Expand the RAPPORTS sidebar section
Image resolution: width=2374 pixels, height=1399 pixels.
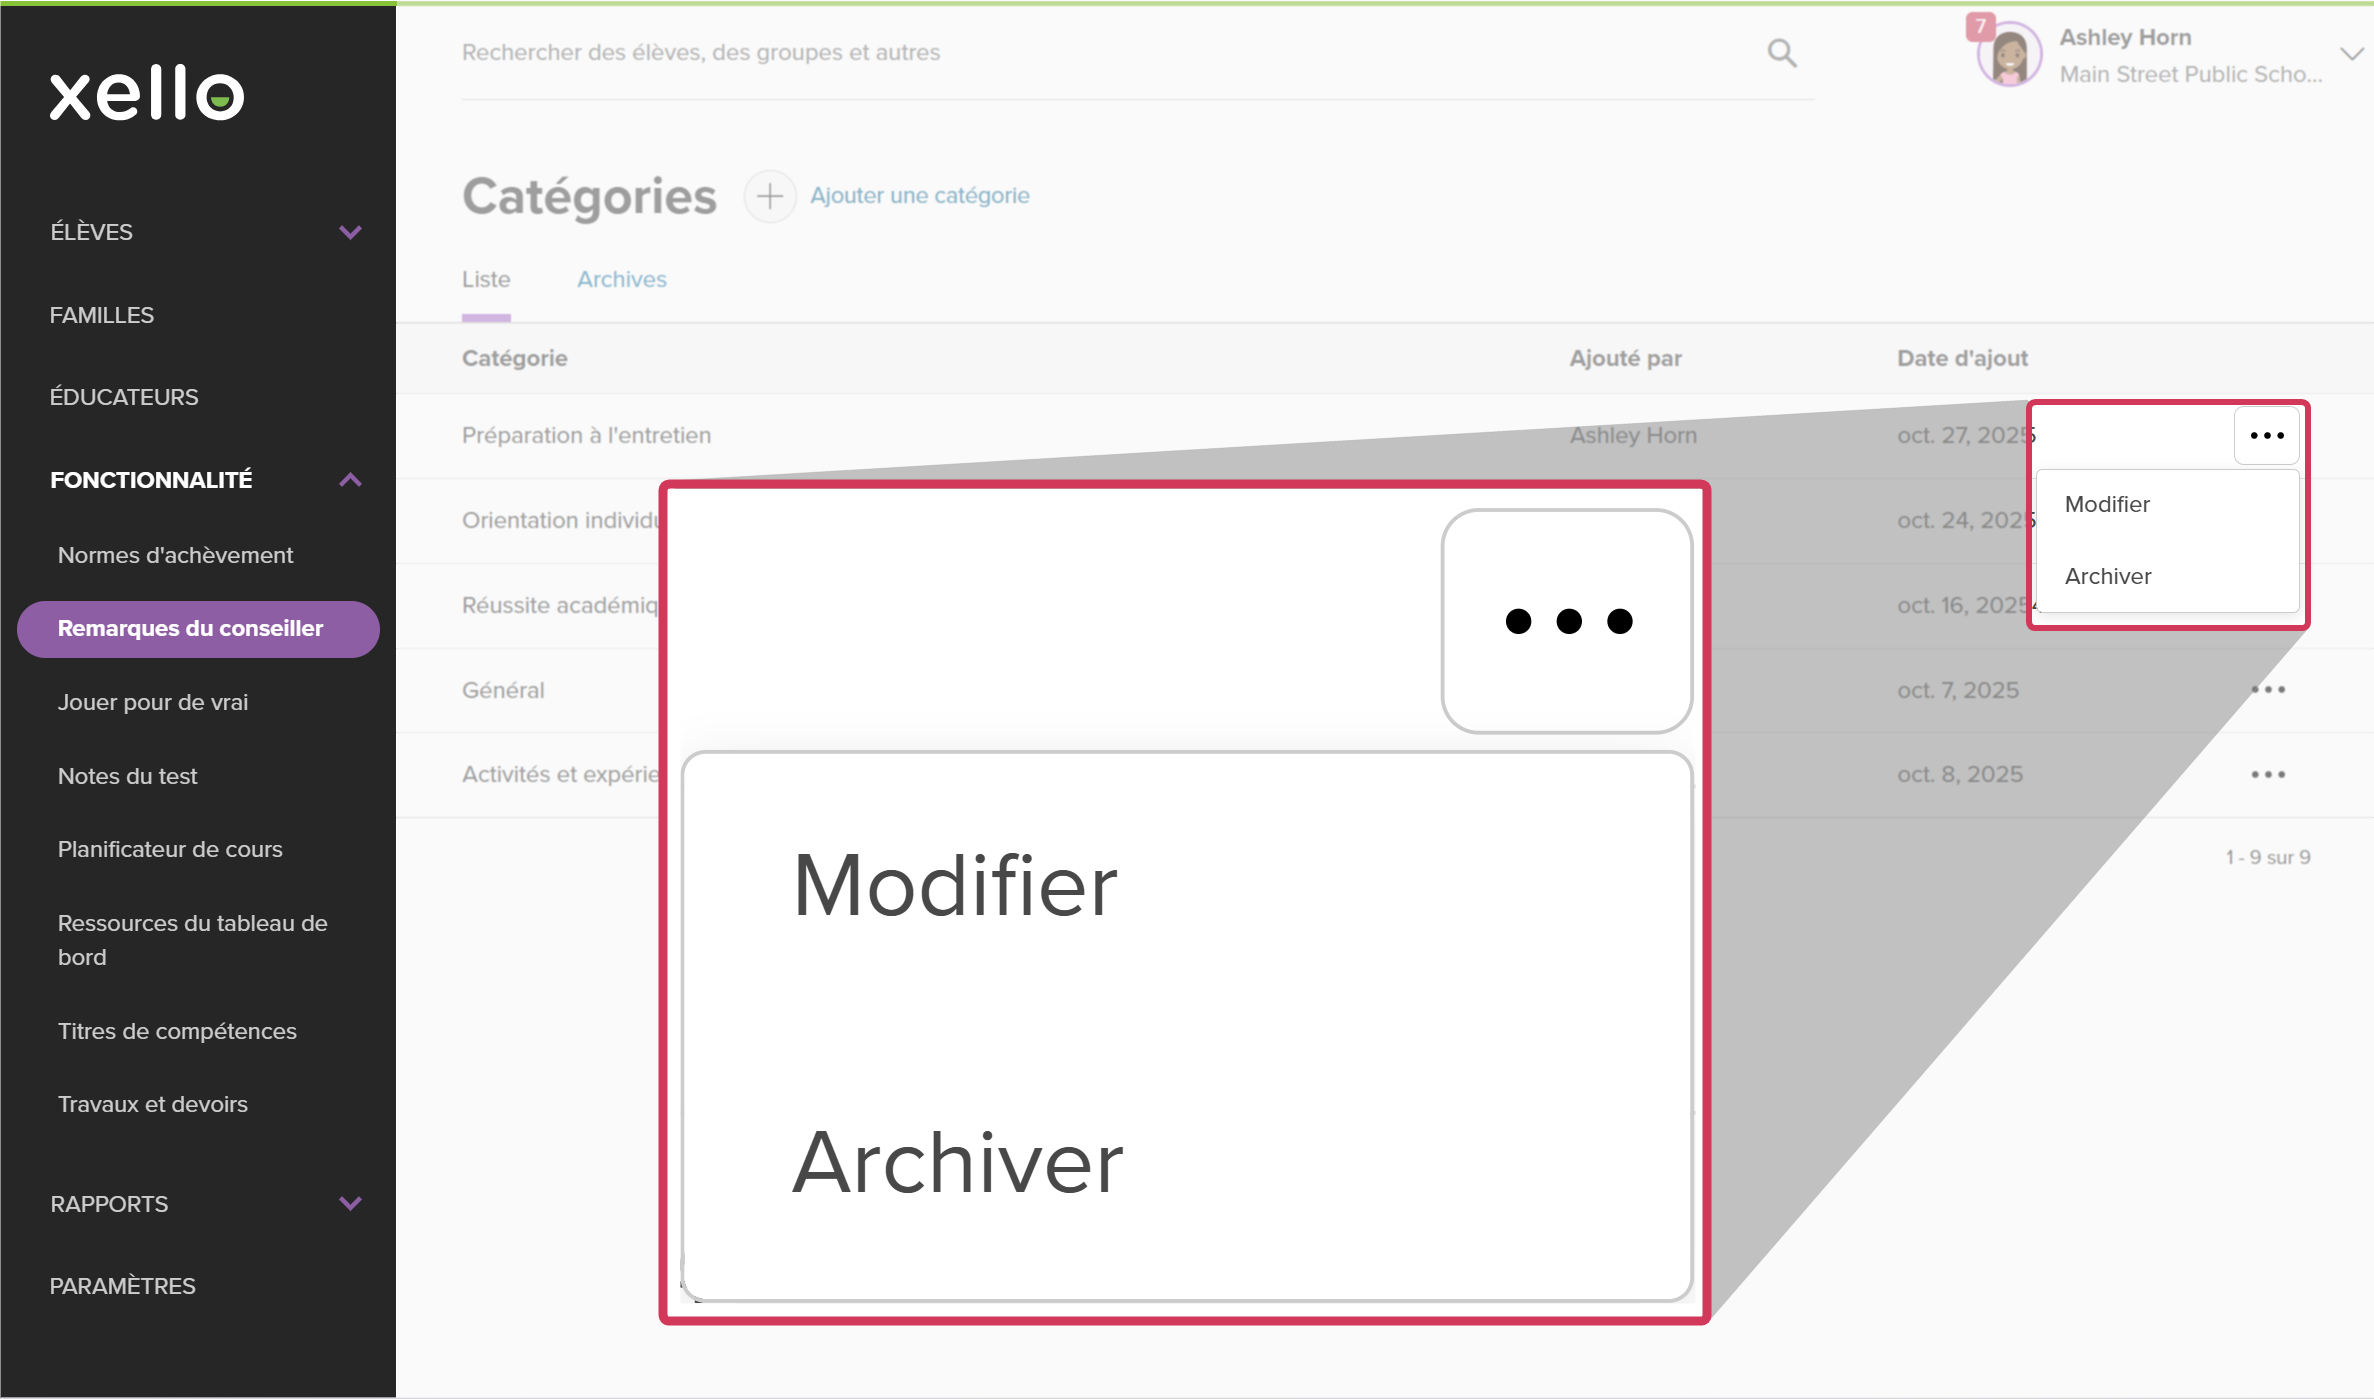(350, 1204)
